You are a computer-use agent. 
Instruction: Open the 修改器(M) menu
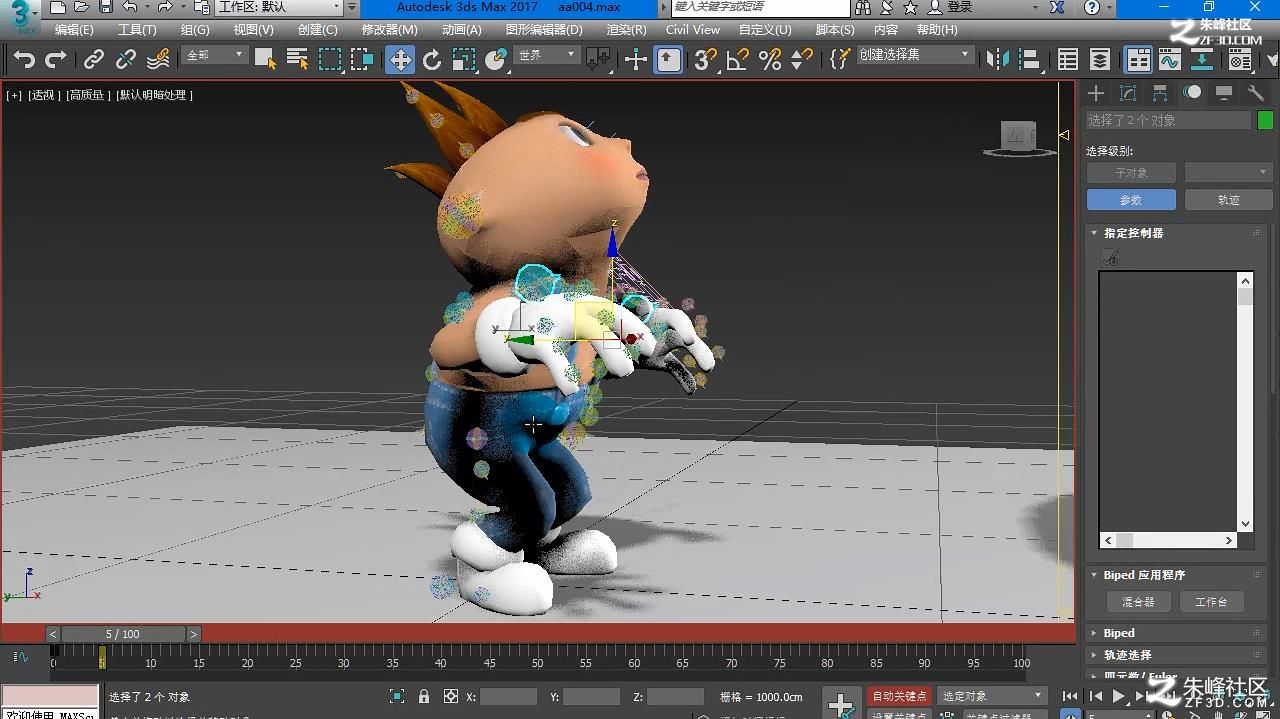(389, 30)
